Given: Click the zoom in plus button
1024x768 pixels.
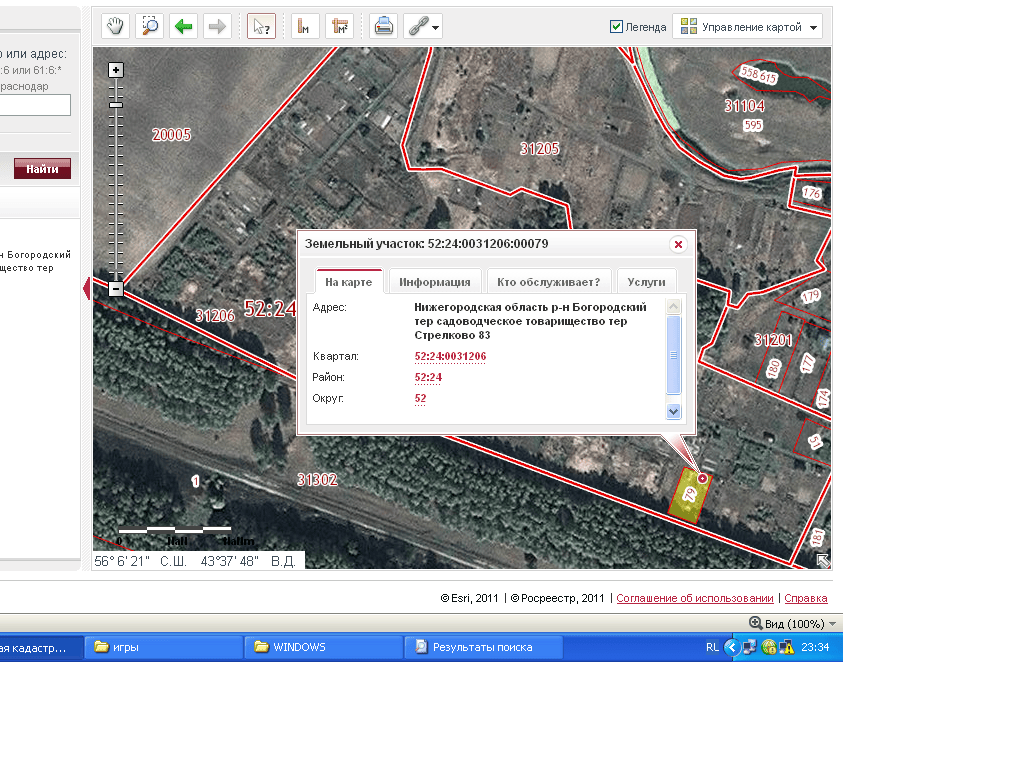Looking at the screenshot, I should point(116,70).
